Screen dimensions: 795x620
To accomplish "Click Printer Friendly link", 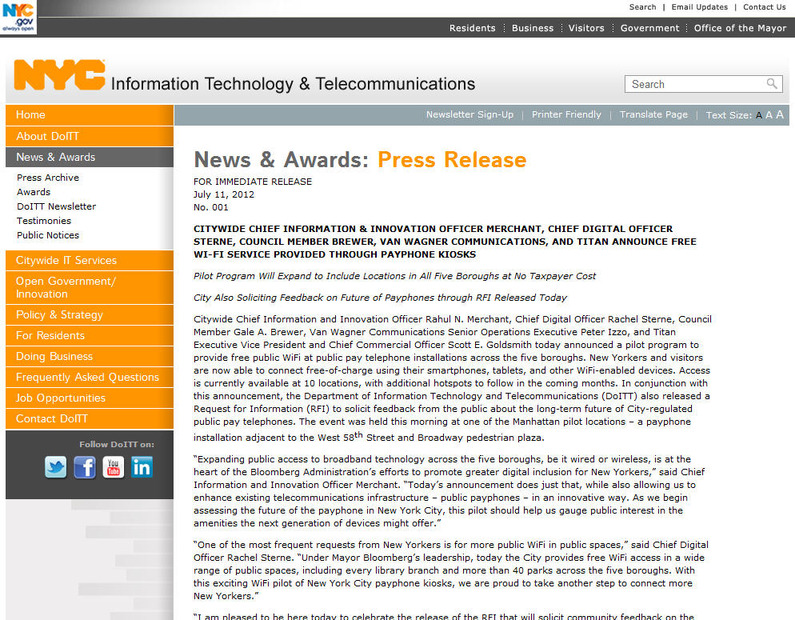I will [566, 115].
